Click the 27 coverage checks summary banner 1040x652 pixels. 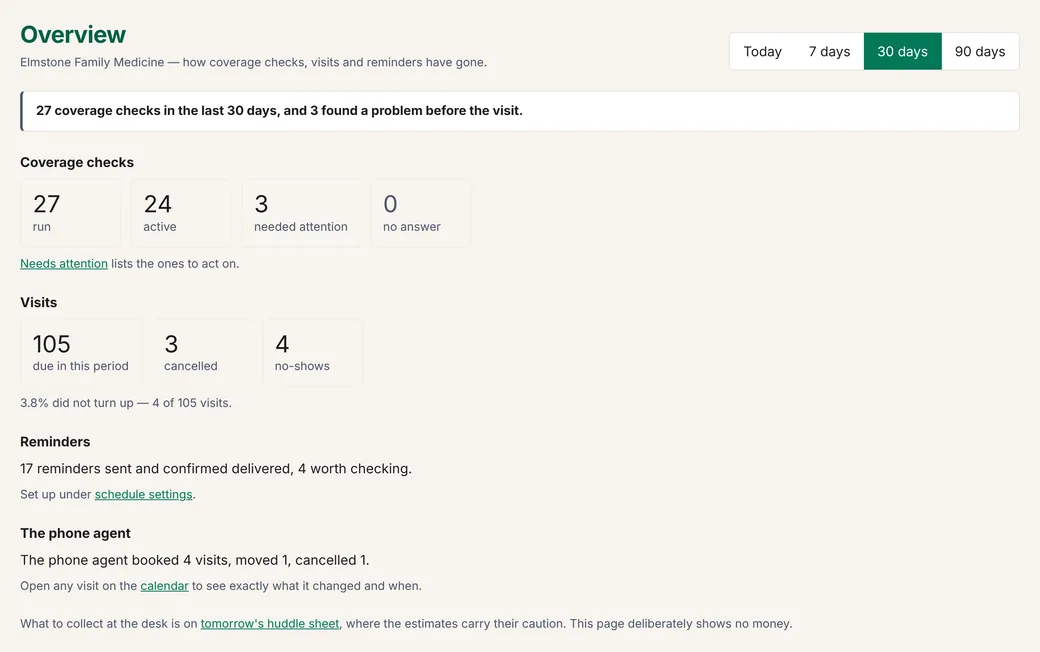[x=520, y=111]
